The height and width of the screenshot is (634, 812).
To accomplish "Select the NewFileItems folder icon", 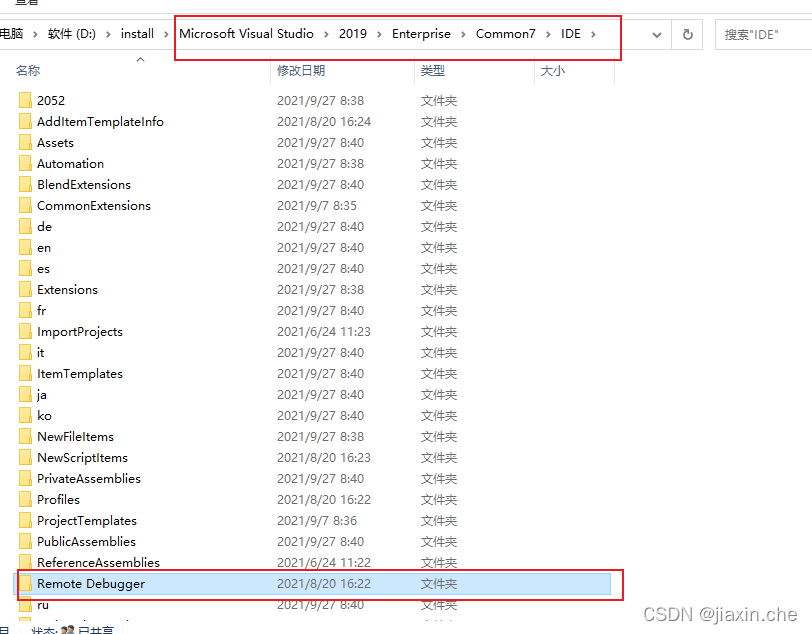I will coord(25,436).
